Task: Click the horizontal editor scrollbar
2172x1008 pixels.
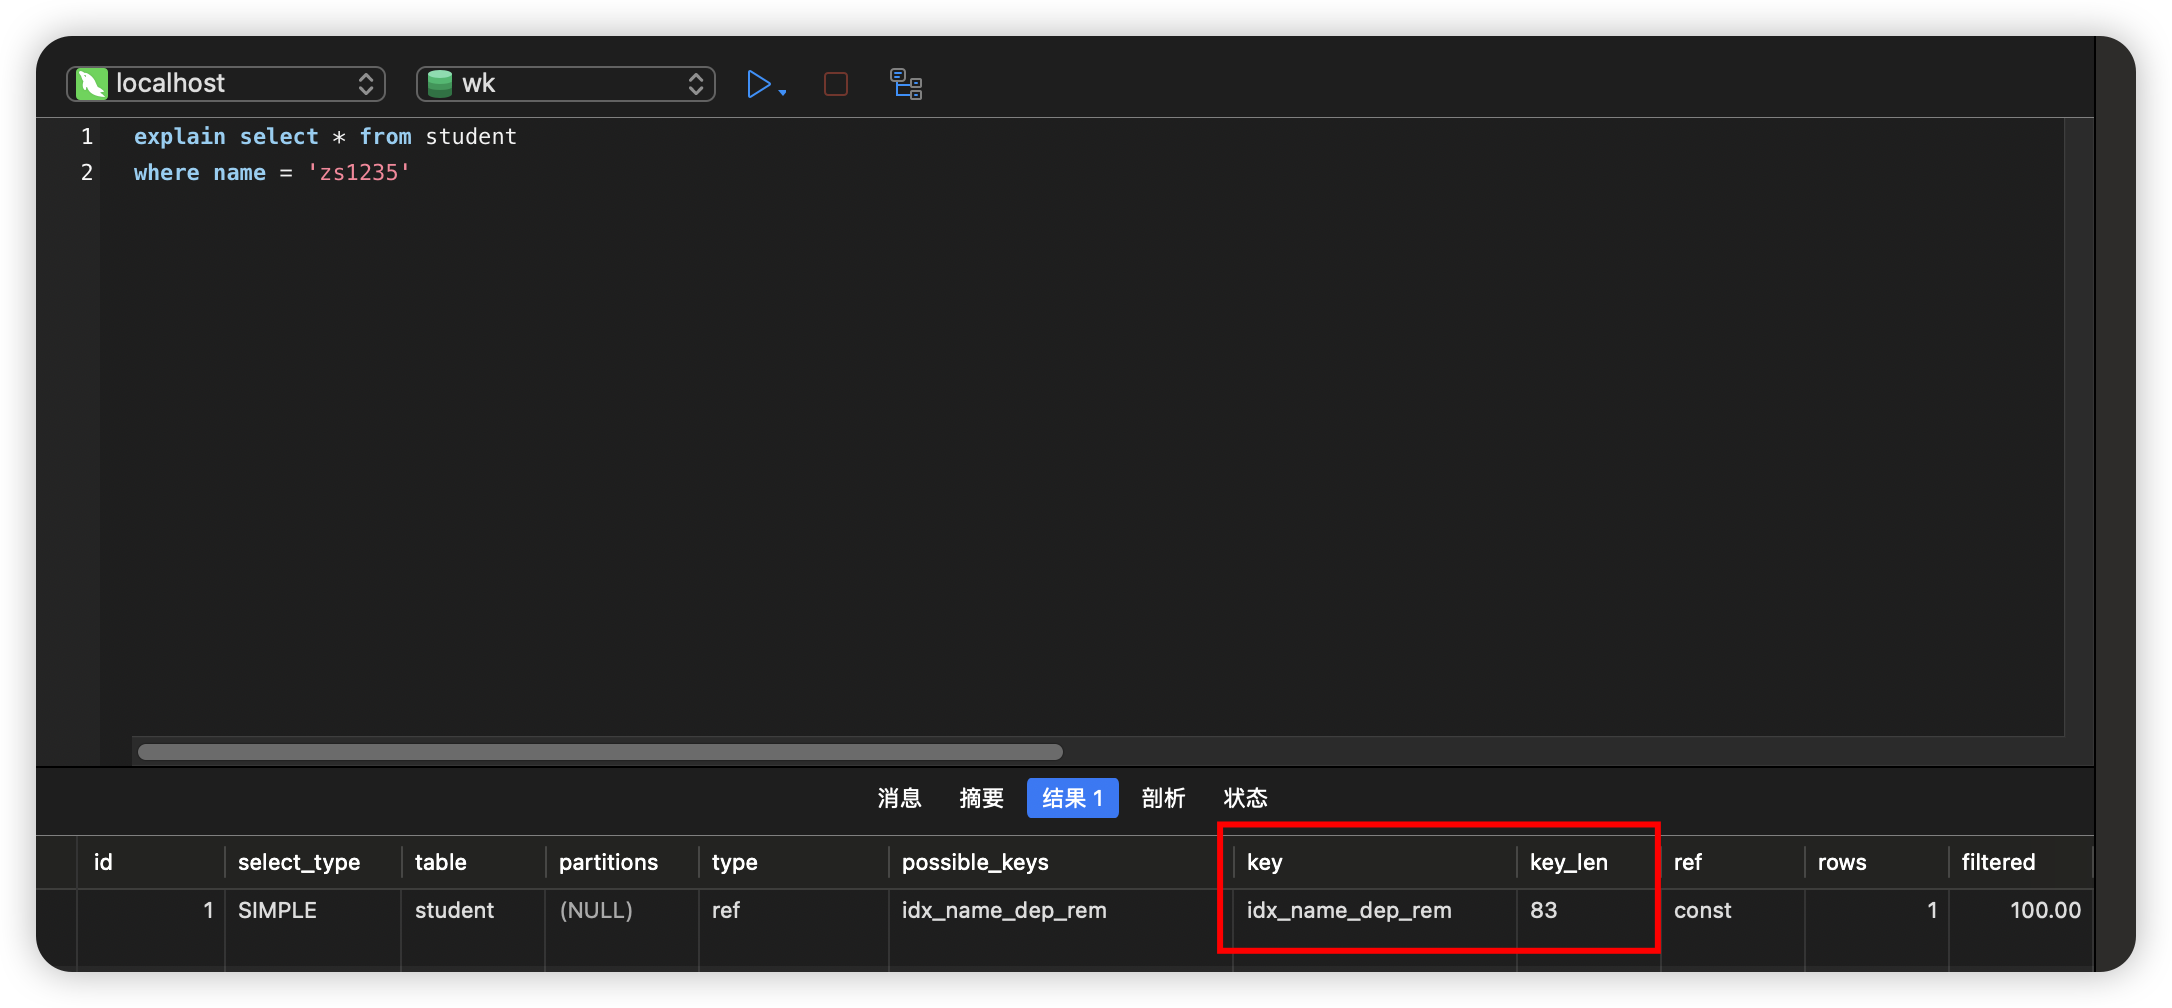Action: click(600, 752)
